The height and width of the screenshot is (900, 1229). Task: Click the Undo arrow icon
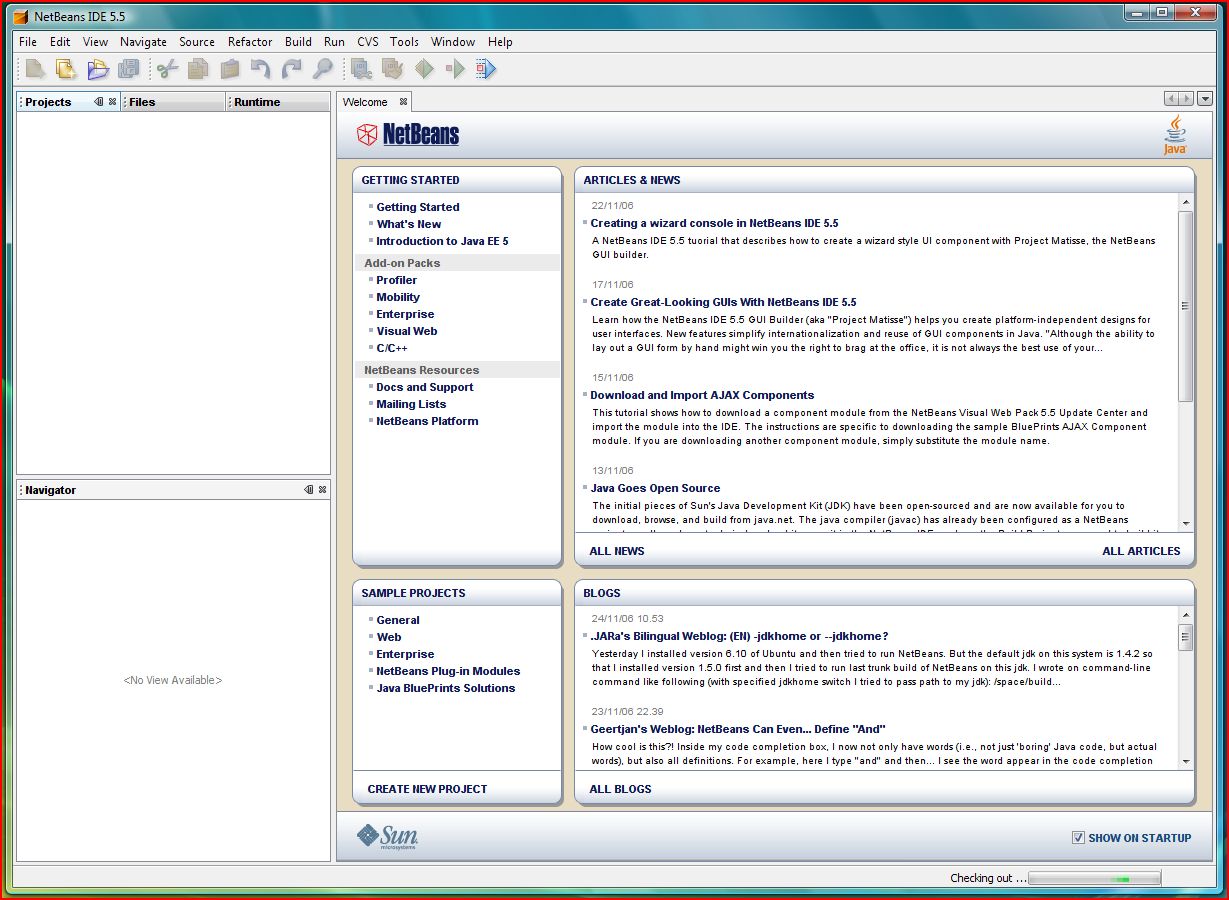click(260, 69)
